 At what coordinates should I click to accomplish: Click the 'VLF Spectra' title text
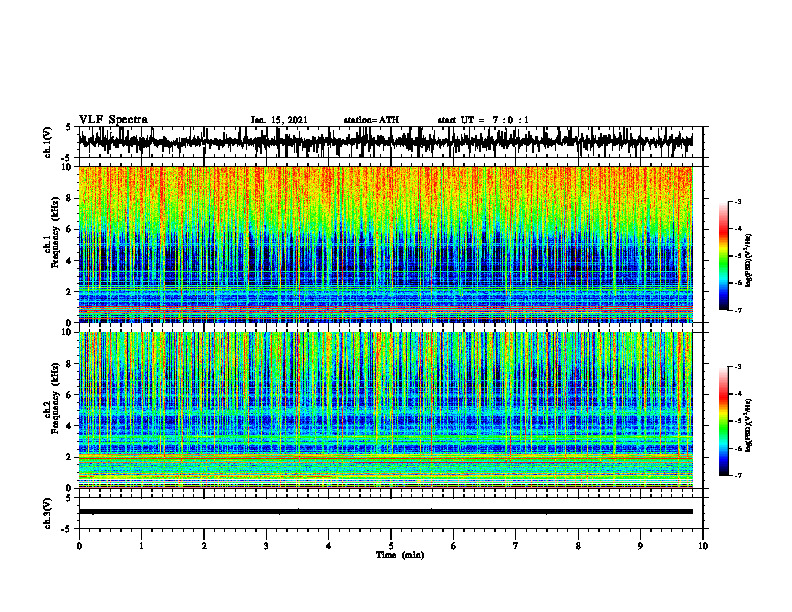click(113, 120)
